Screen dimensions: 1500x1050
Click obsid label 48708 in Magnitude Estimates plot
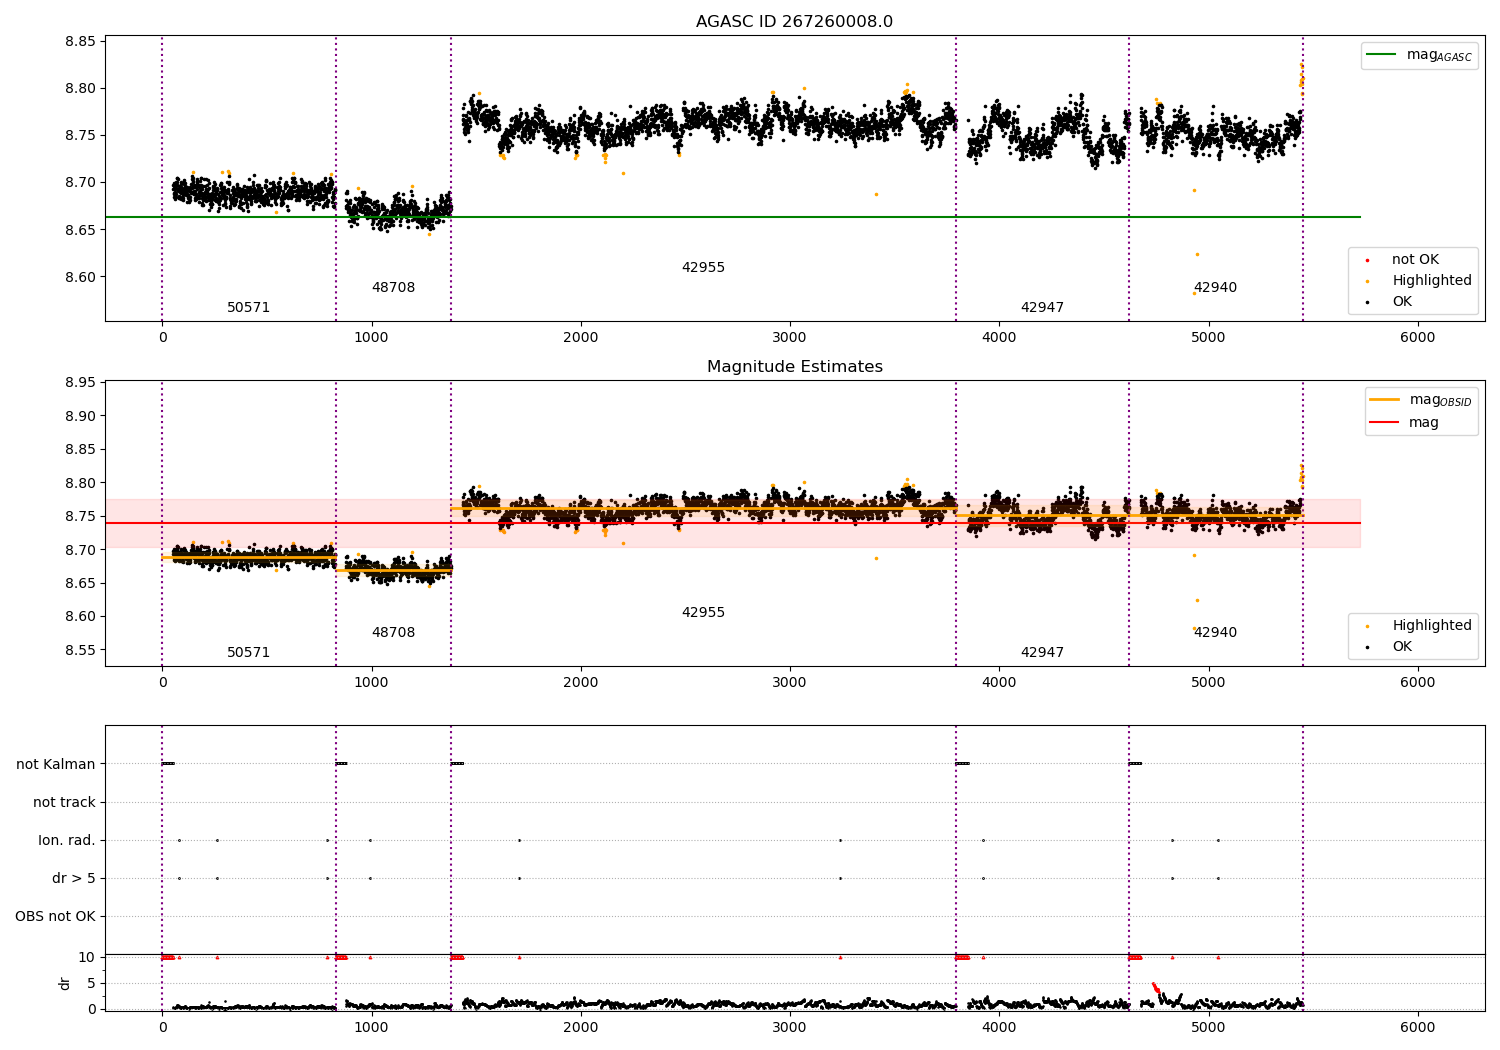tap(393, 633)
